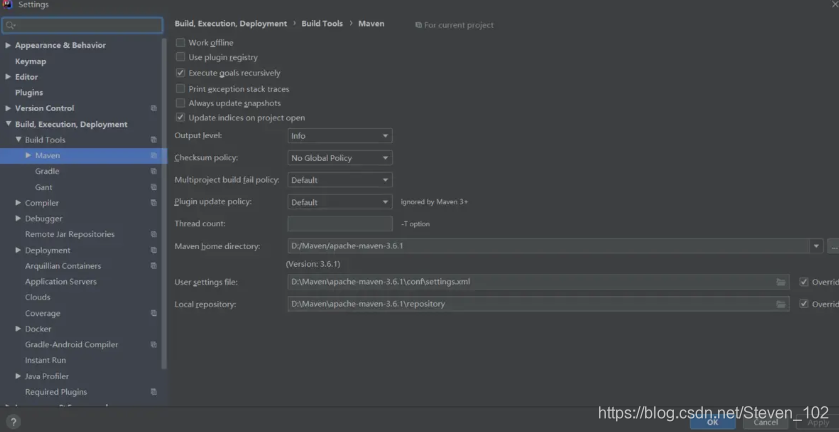
Task: Expand the Compiler tree node
Action: tap(18, 203)
